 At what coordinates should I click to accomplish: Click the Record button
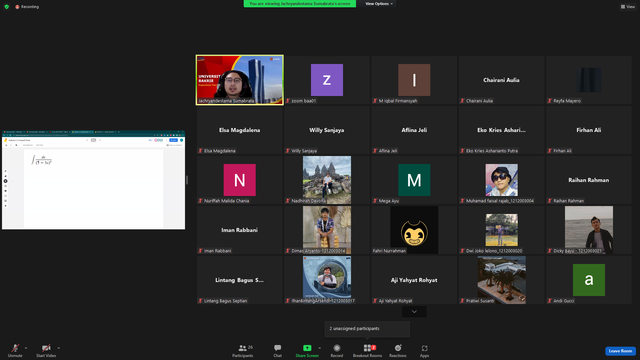click(337, 350)
